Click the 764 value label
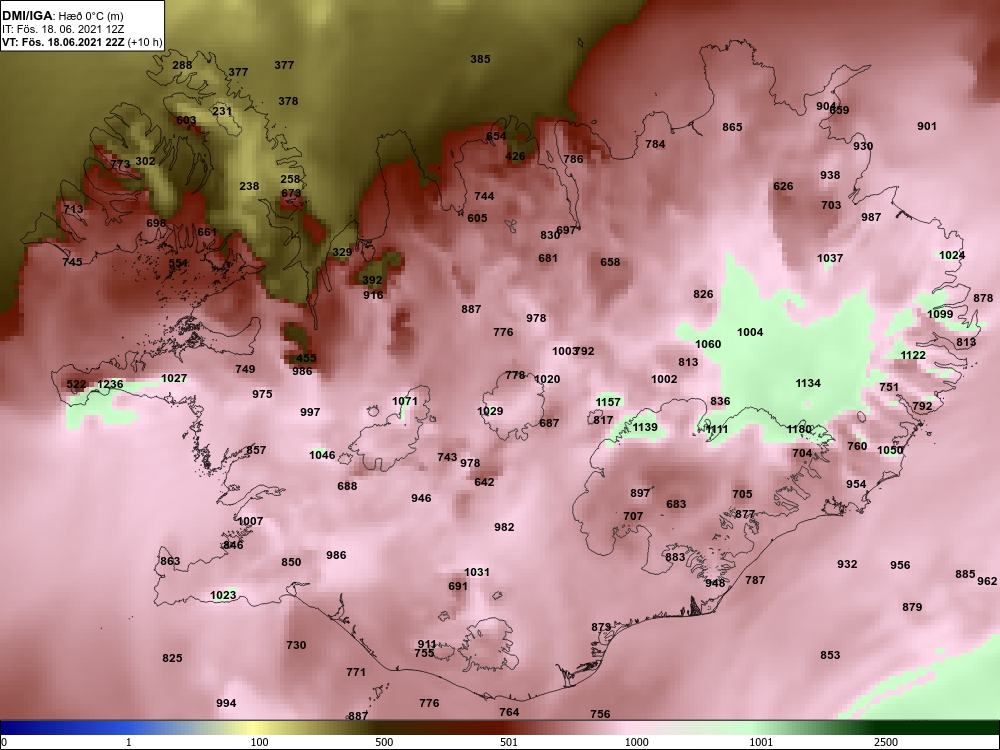The height and width of the screenshot is (750, 1000). (509, 712)
